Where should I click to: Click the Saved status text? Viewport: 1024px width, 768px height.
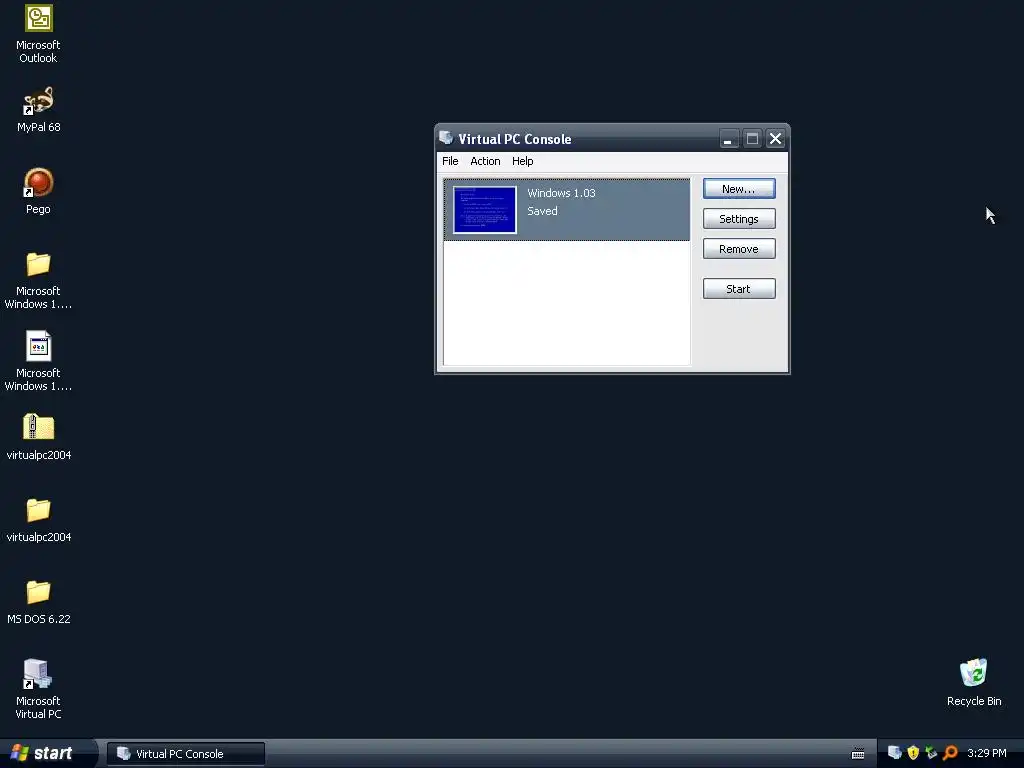click(x=542, y=211)
